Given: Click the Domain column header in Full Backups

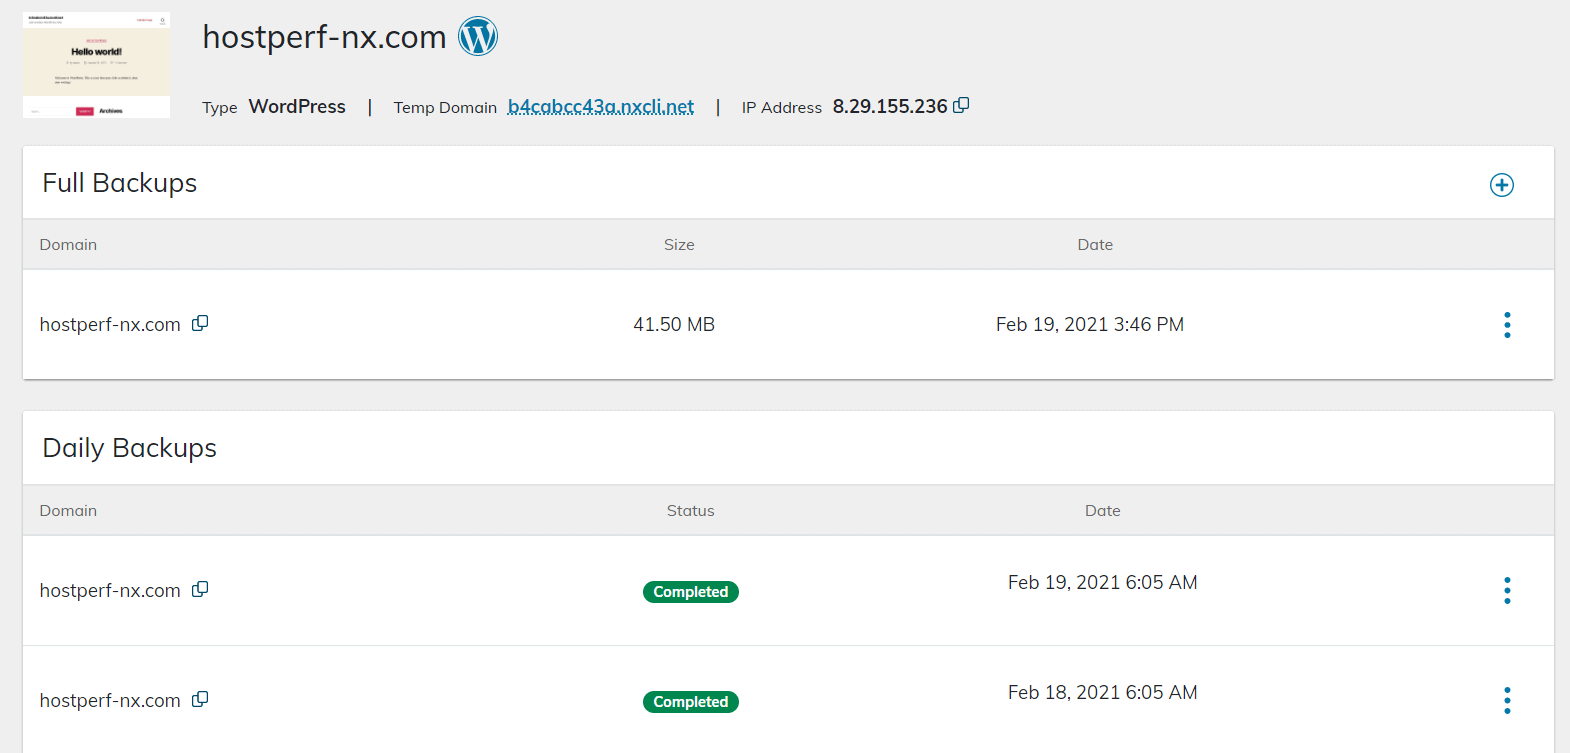Looking at the screenshot, I should click(x=68, y=245).
